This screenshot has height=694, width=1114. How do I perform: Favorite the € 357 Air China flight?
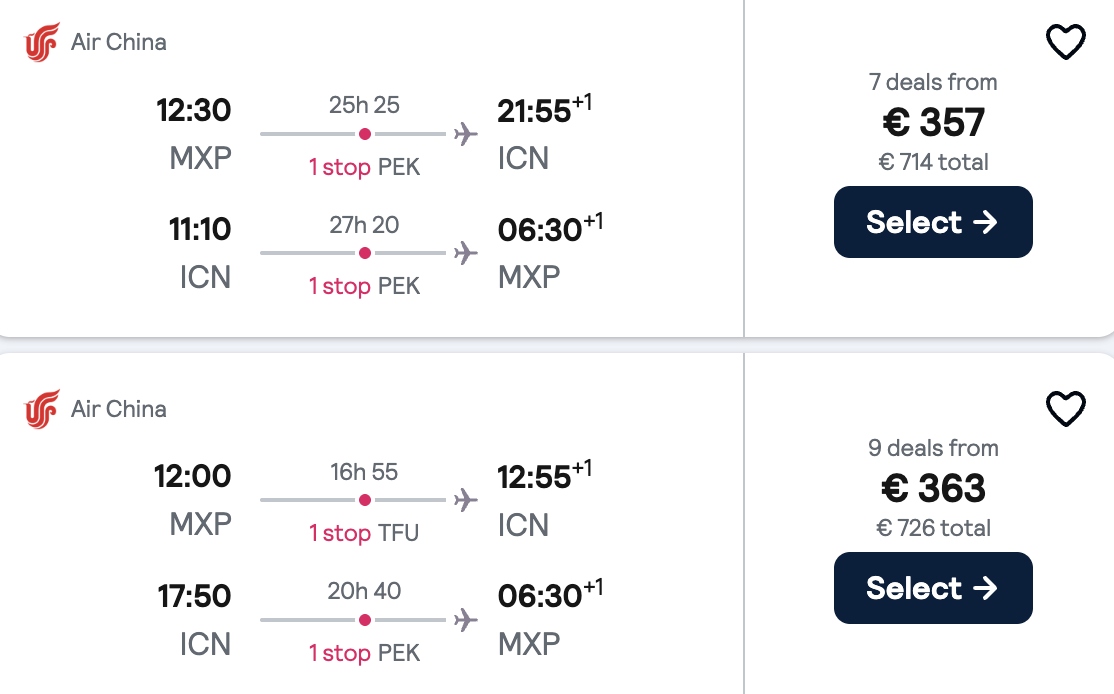1065,41
